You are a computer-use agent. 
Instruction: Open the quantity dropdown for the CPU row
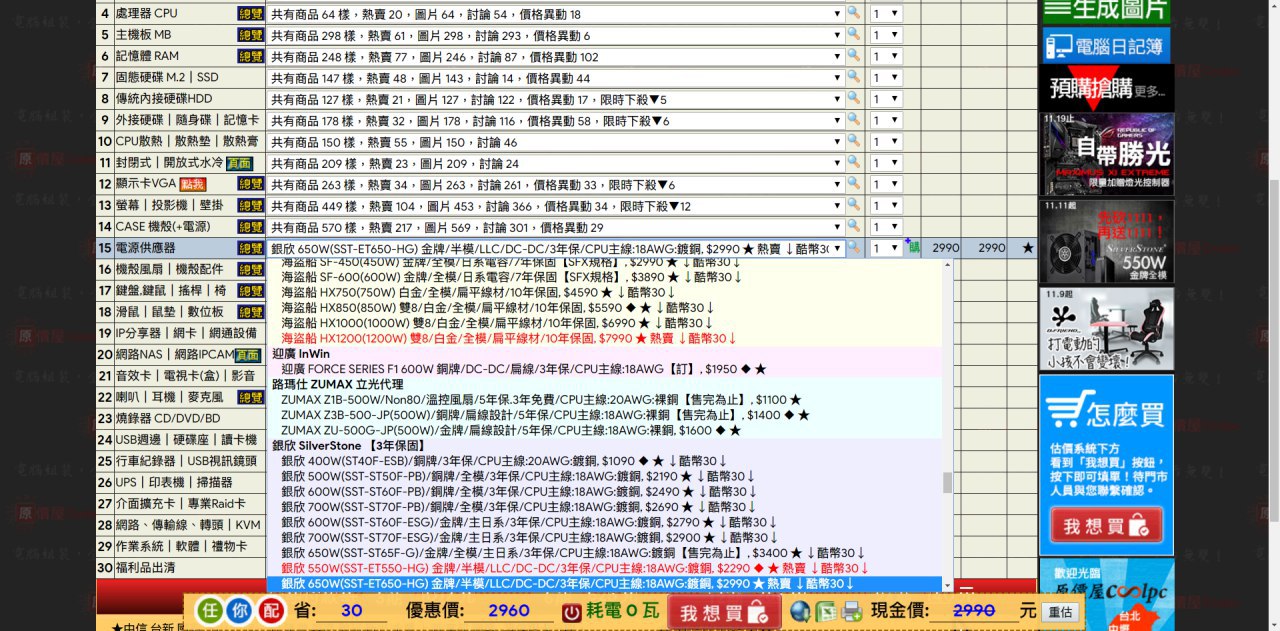(886, 14)
